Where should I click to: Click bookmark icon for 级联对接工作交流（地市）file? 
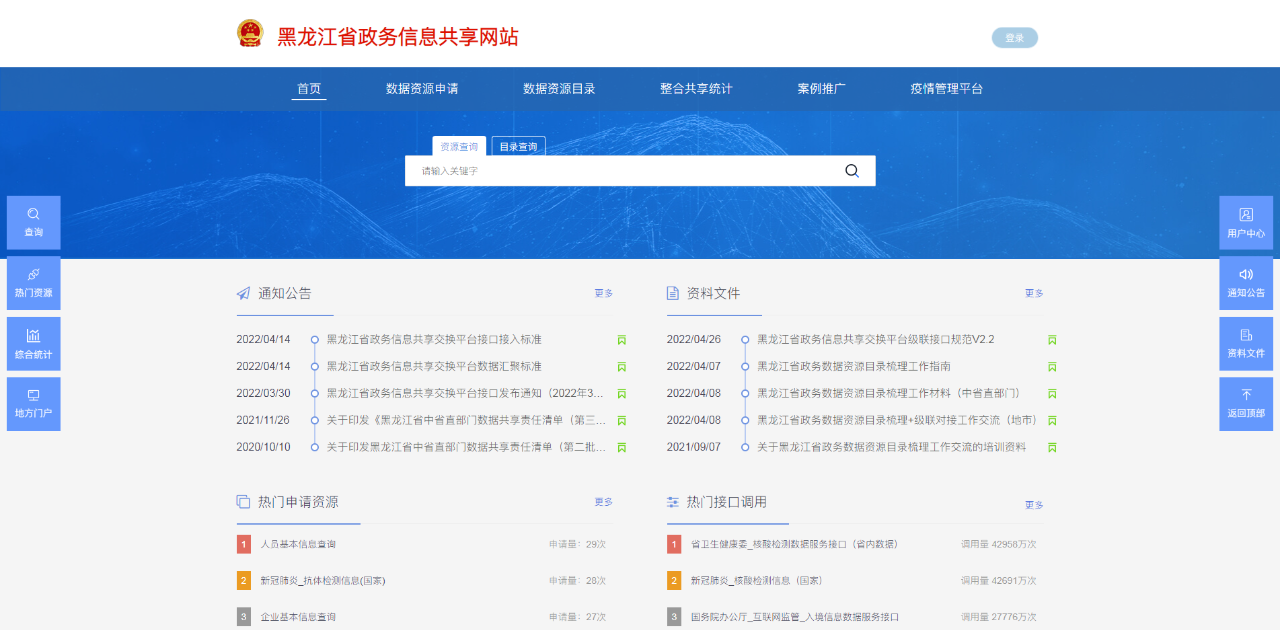pyautogui.click(x=1052, y=421)
